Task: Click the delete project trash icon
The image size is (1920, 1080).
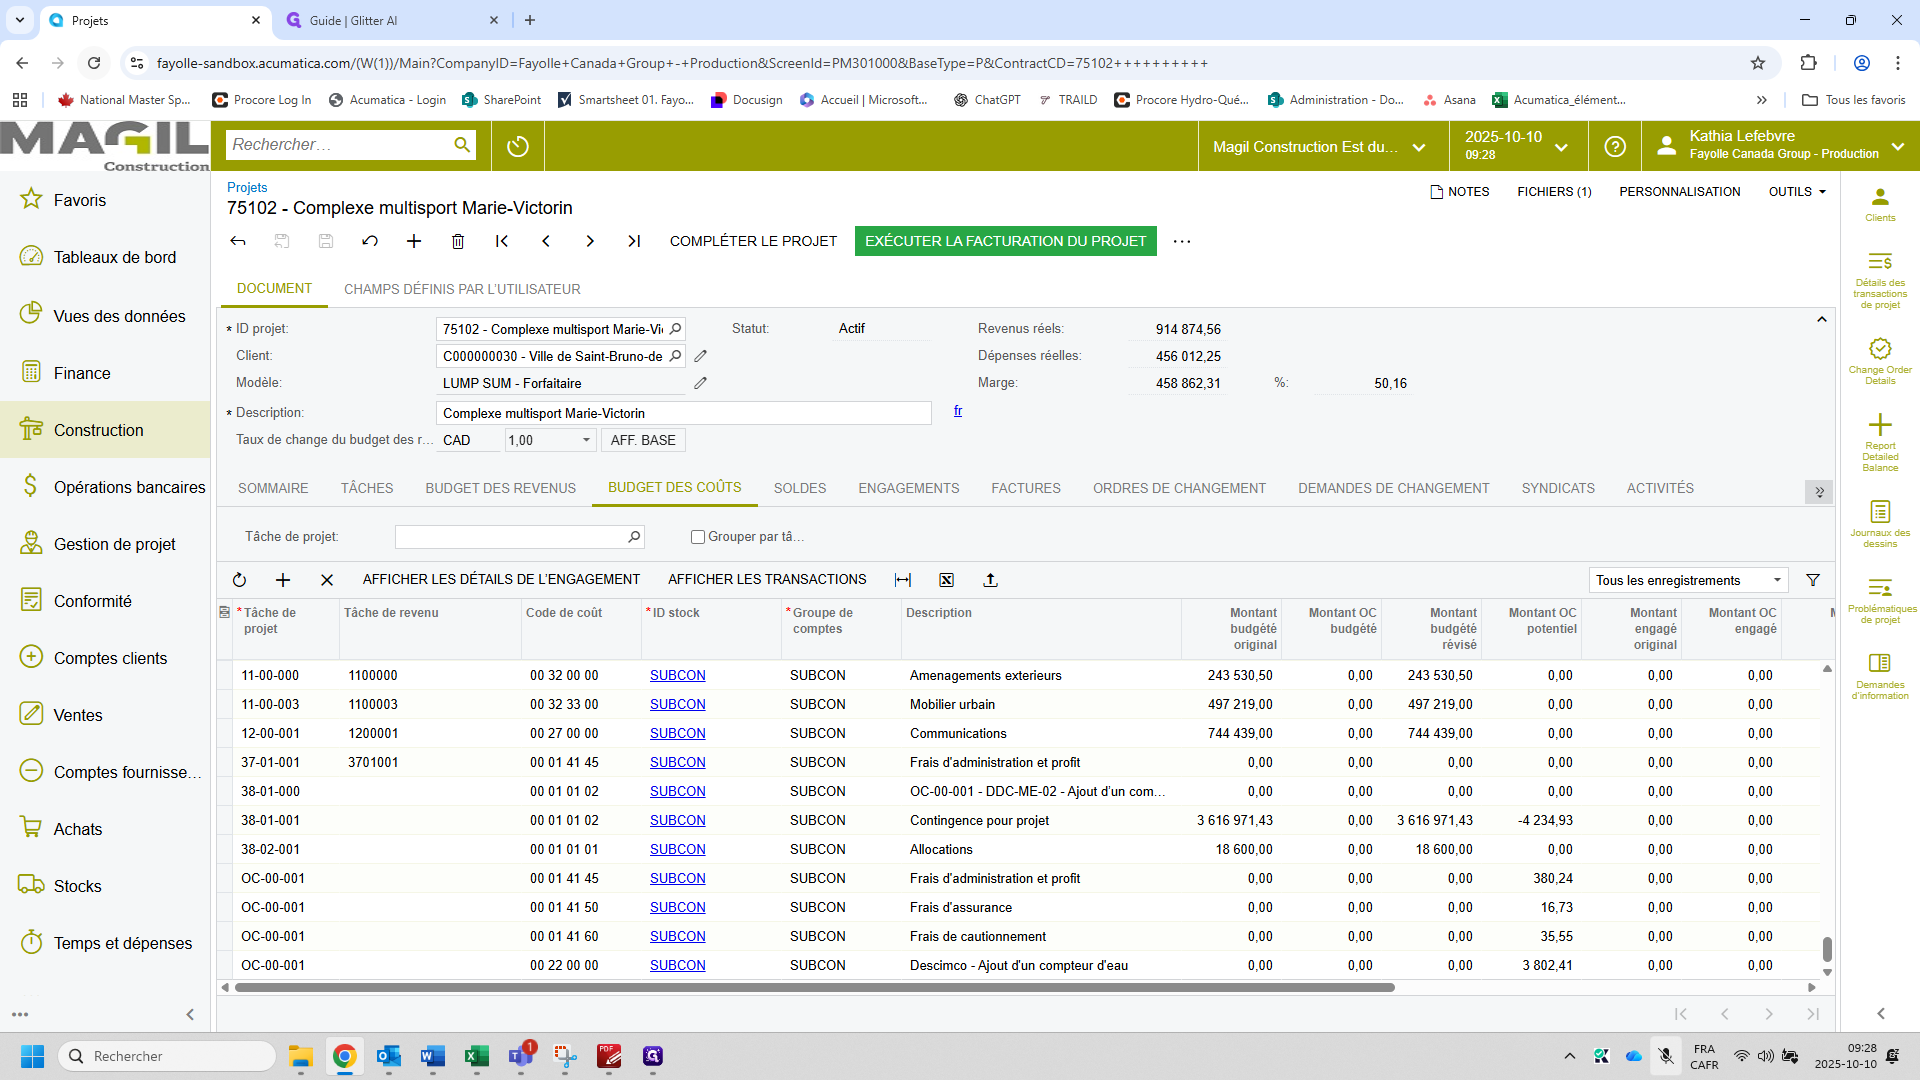Action: pyautogui.click(x=458, y=241)
